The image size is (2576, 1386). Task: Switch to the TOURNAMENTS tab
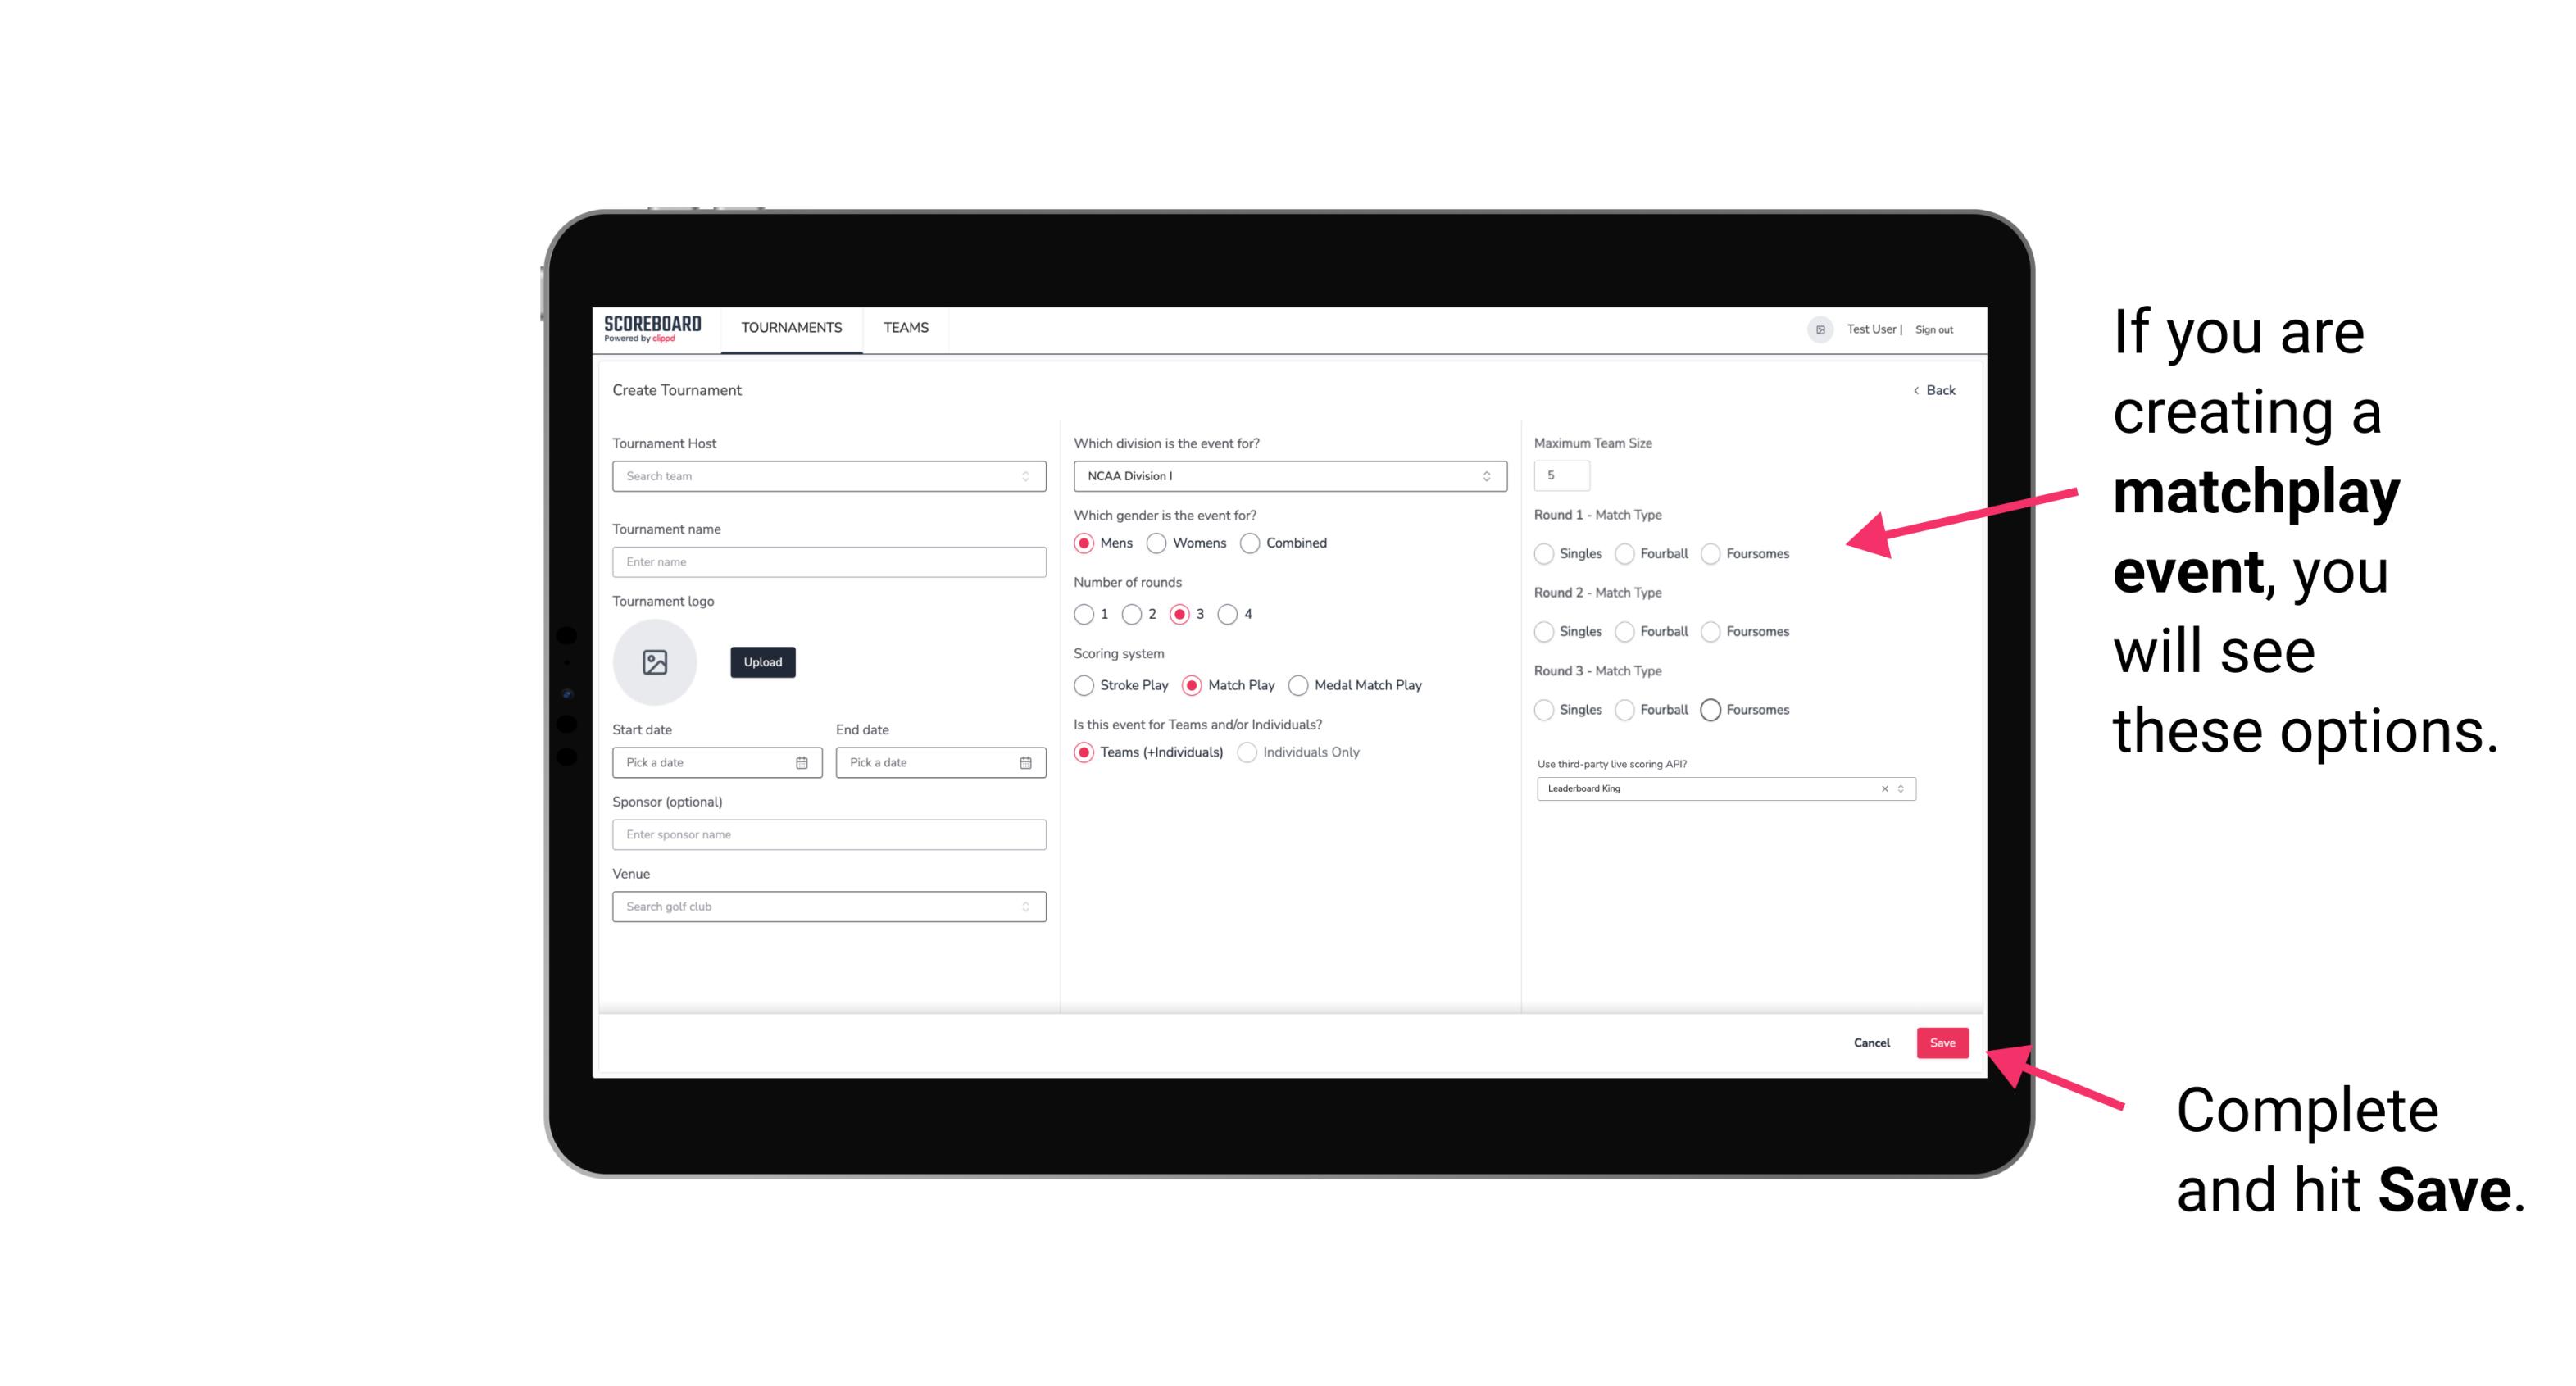[x=790, y=328]
